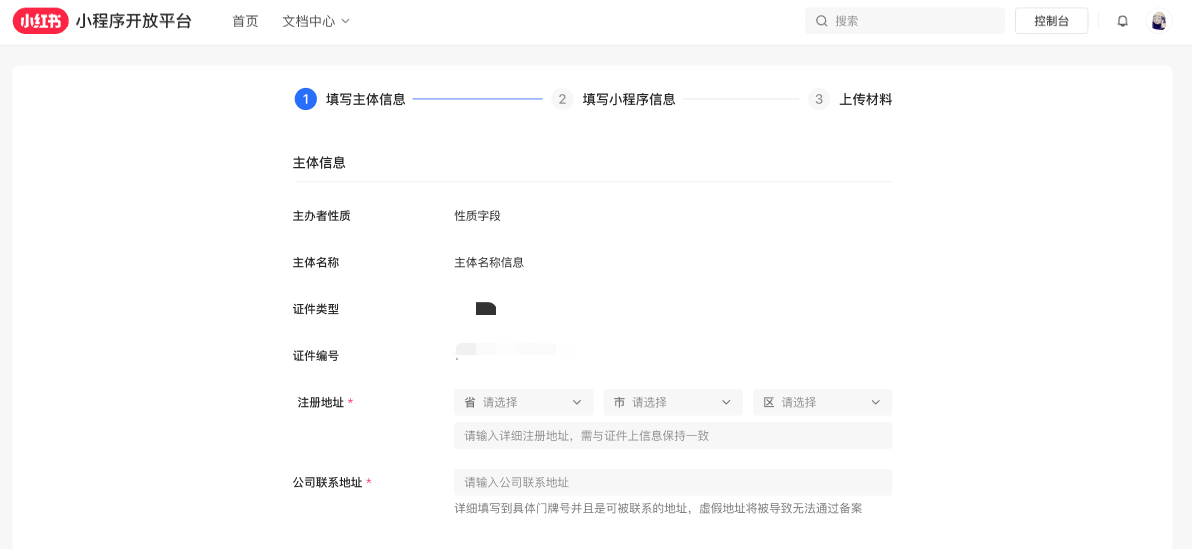1192x549 pixels.
Task: Open the 文档中心 dropdown menu
Action: point(316,21)
